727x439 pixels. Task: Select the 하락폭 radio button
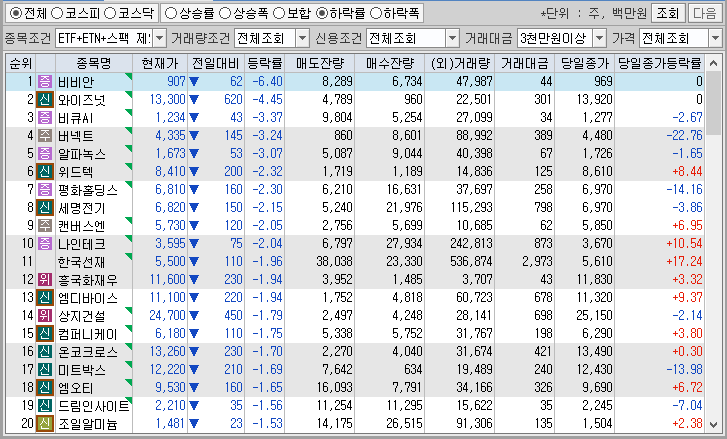376,13
